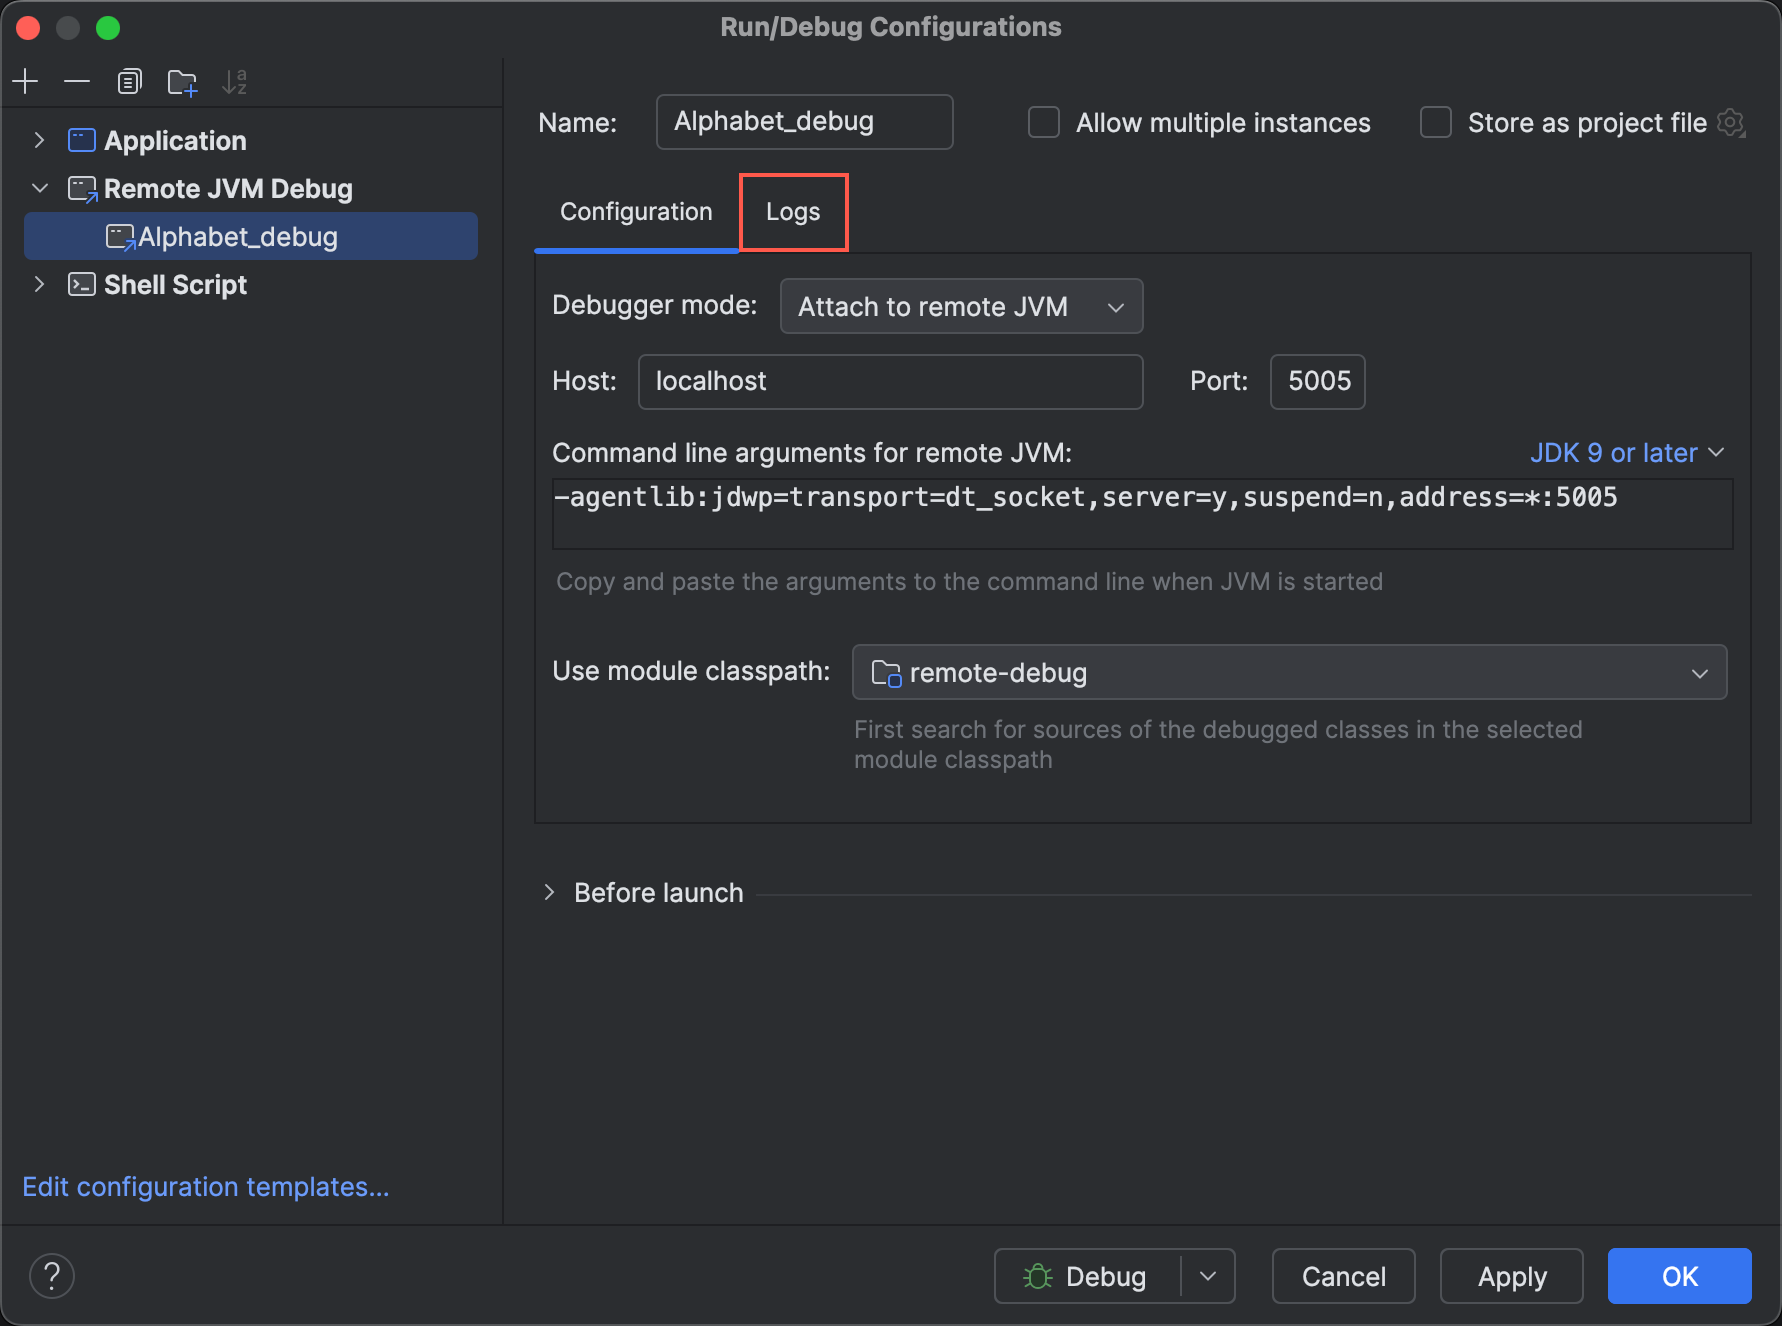Create a new configuration folder
The image size is (1782, 1326).
point(182,81)
